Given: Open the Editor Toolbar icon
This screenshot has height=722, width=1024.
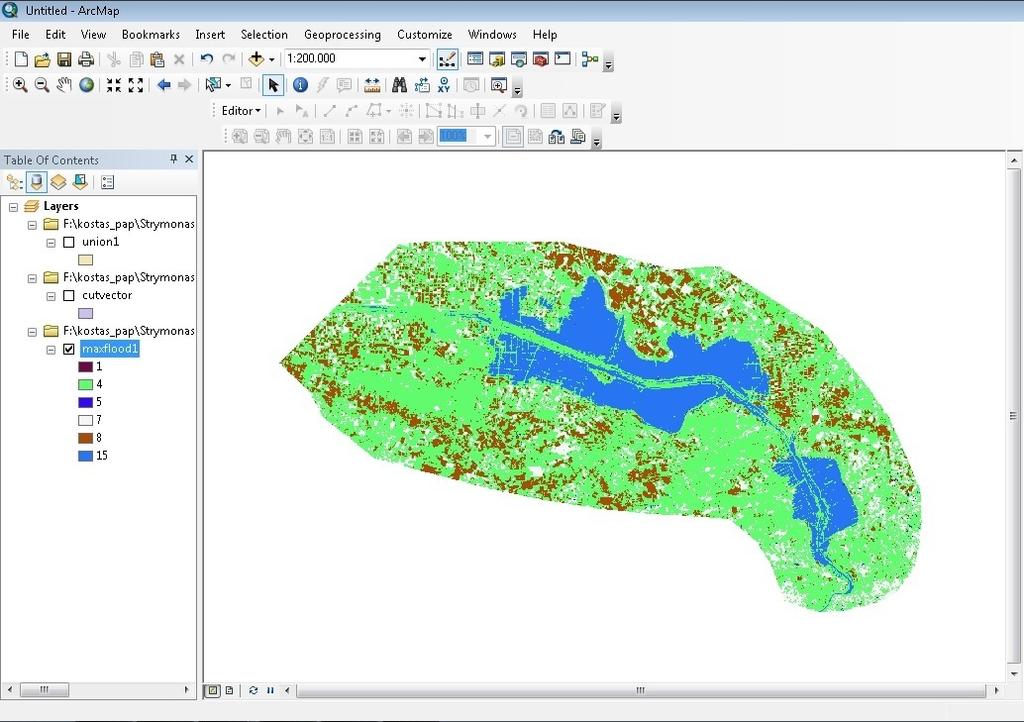Looking at the screenshot, I should [x=447, y=59].
